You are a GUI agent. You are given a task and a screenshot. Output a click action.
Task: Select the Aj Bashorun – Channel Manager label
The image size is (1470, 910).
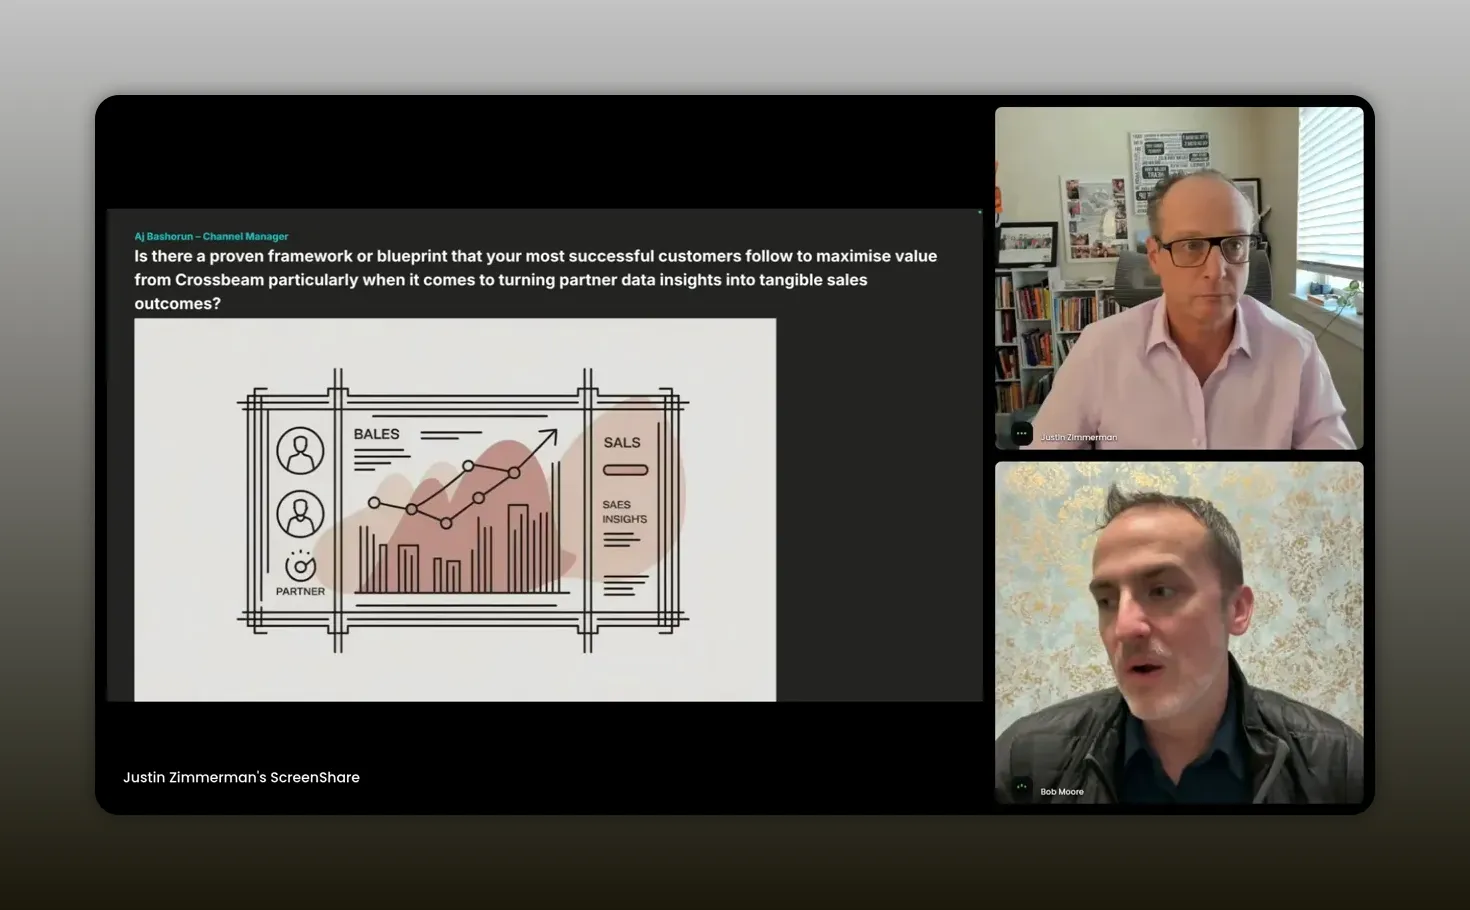[x=210, y=236]
